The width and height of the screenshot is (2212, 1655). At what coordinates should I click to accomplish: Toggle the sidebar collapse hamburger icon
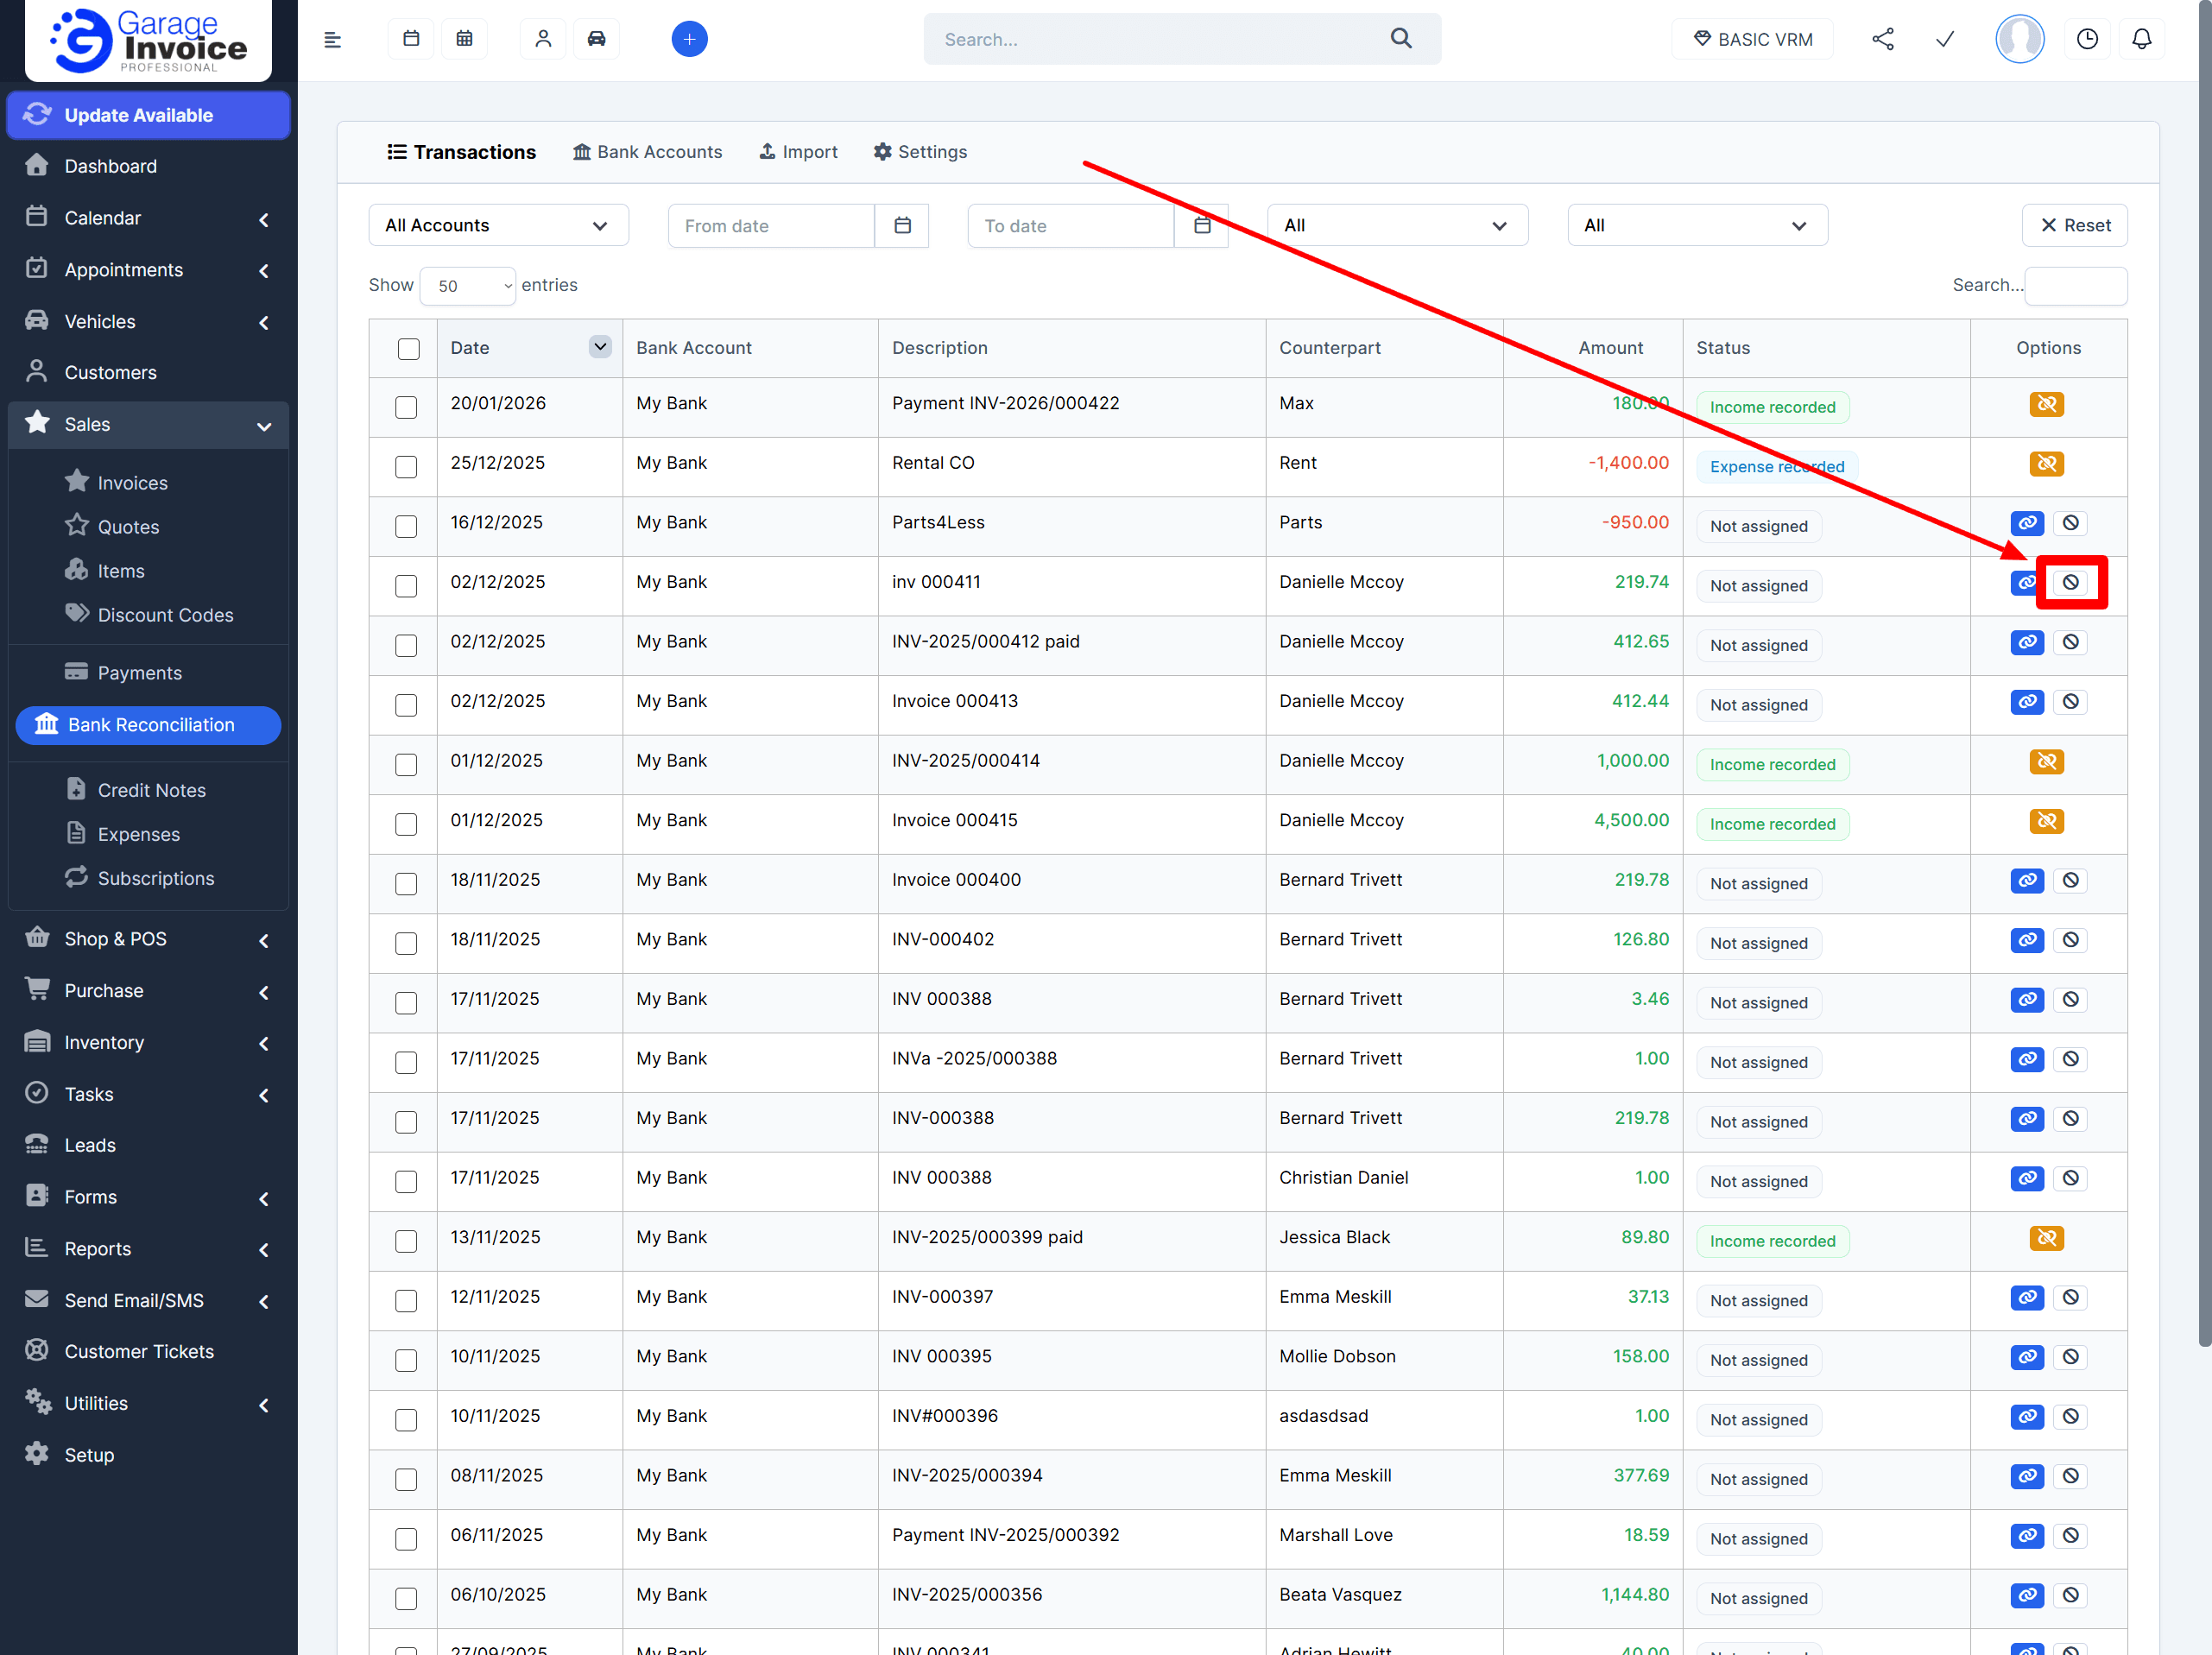pos(333,39)
